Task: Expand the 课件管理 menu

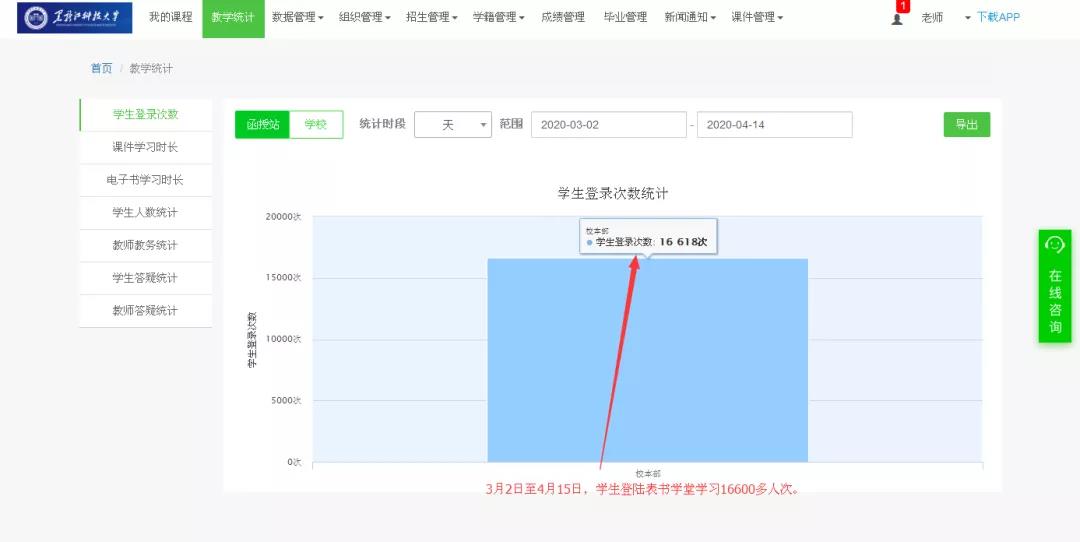Action: (757, 18)
